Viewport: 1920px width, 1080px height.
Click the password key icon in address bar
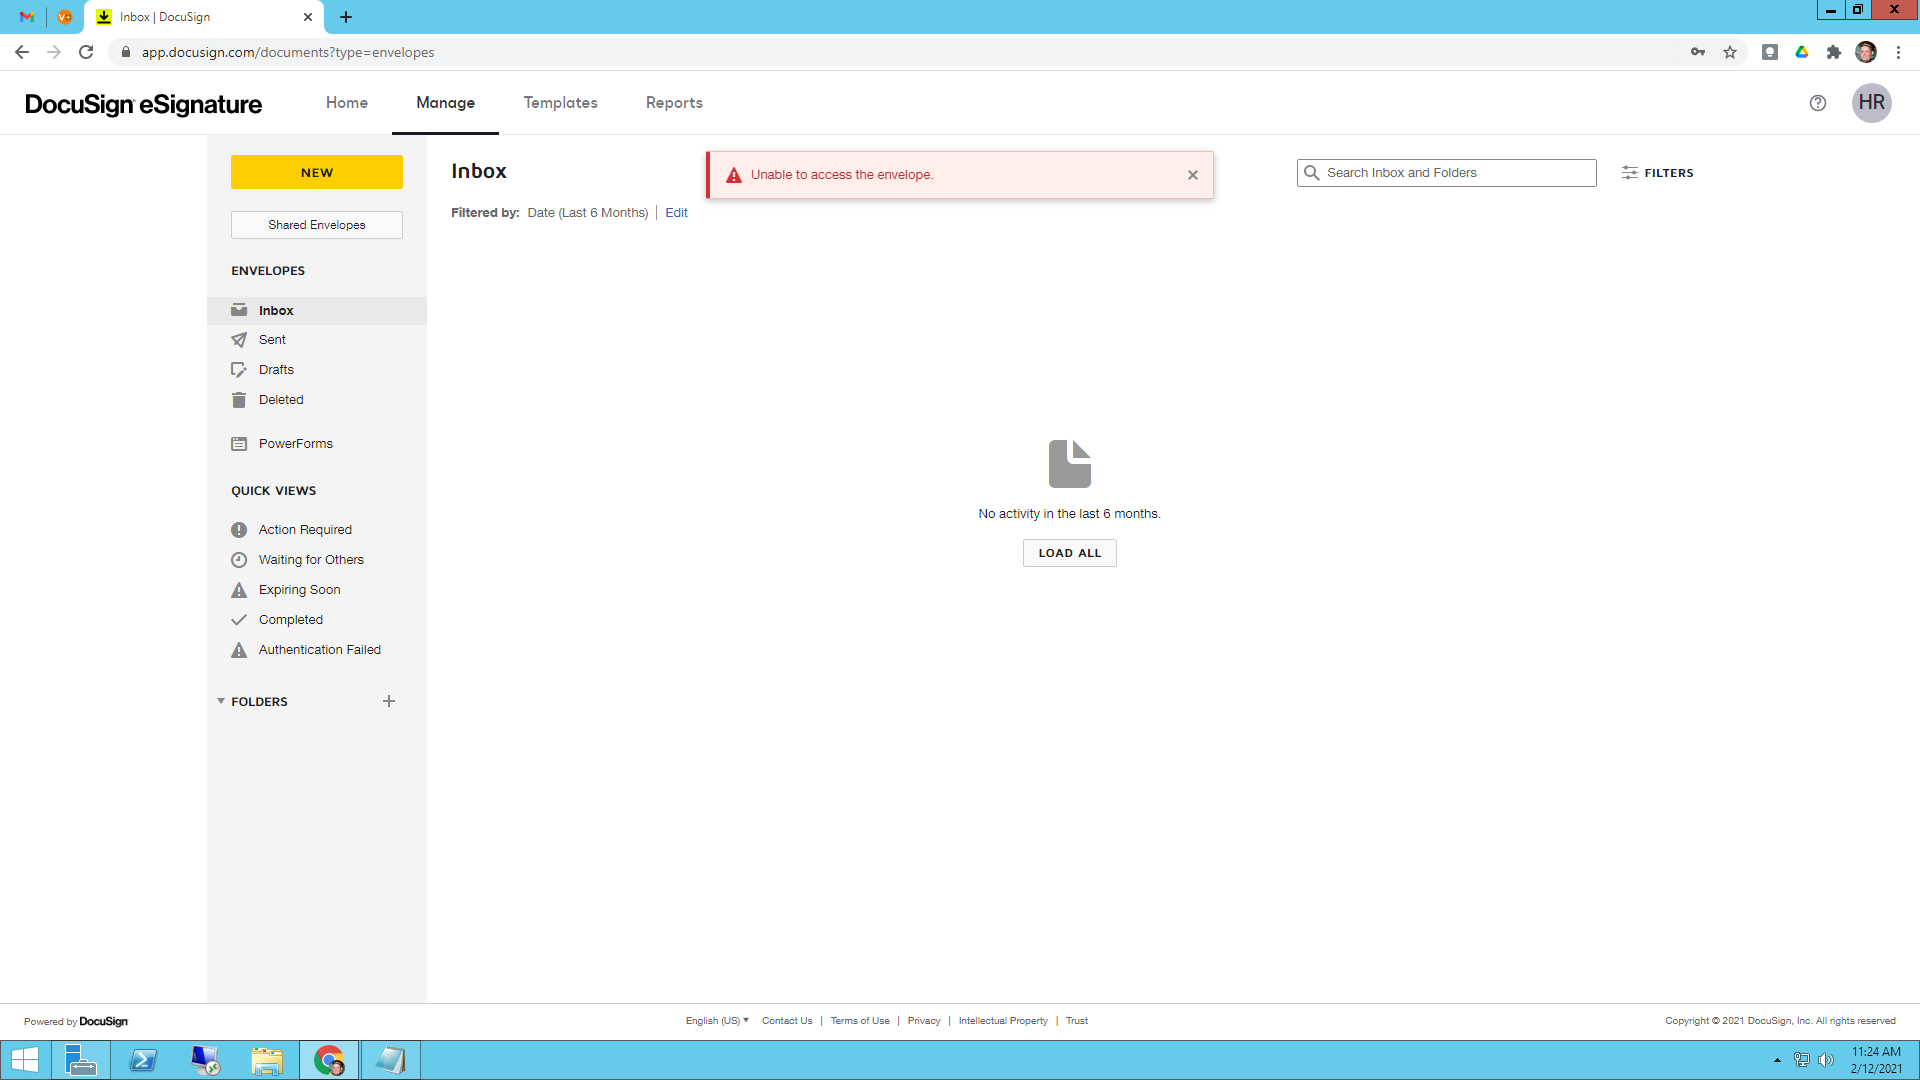tap(1698, 52)
